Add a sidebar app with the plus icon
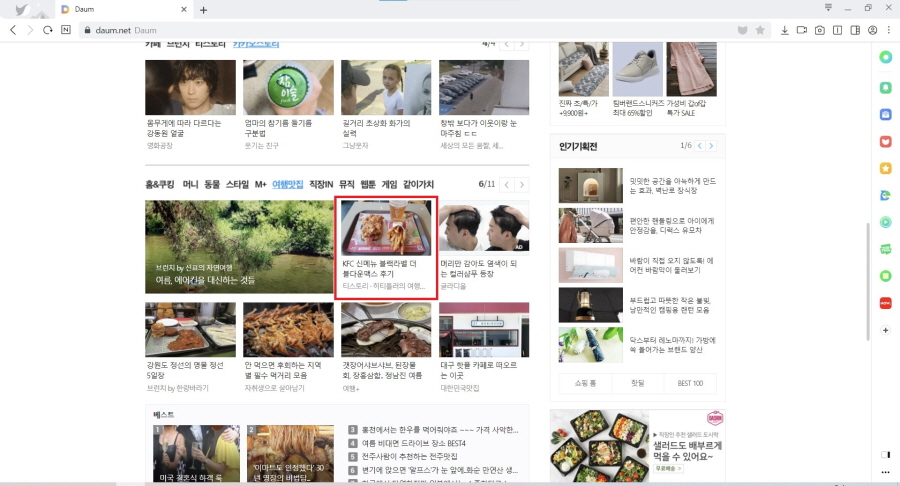Image resolution: width=900 pixels, height=486 pixels. click(x=886, y=330)
